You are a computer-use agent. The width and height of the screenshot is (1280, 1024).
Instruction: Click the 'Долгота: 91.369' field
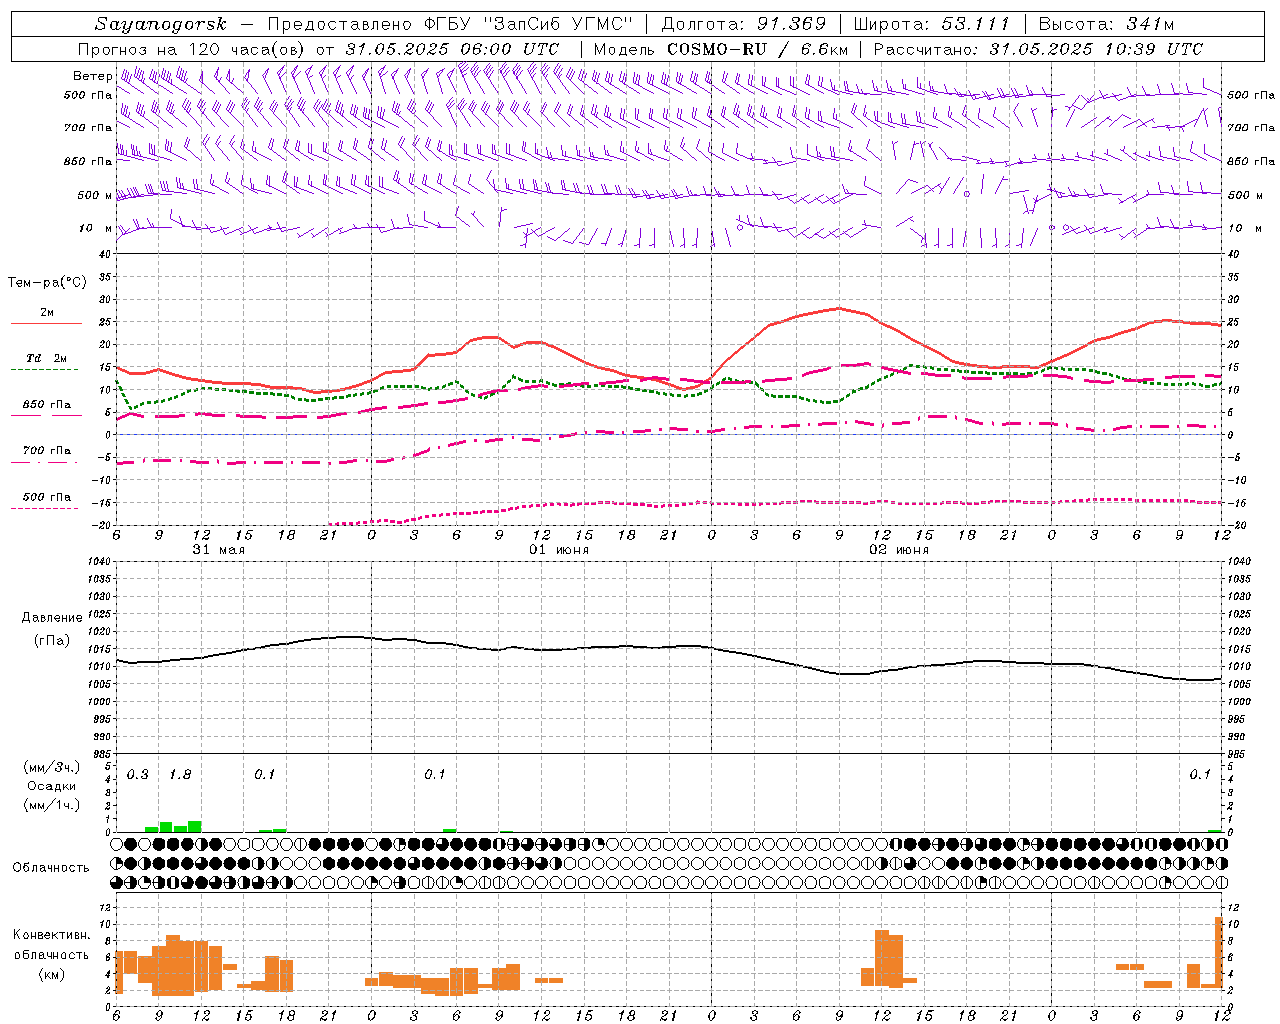(743, 24)
